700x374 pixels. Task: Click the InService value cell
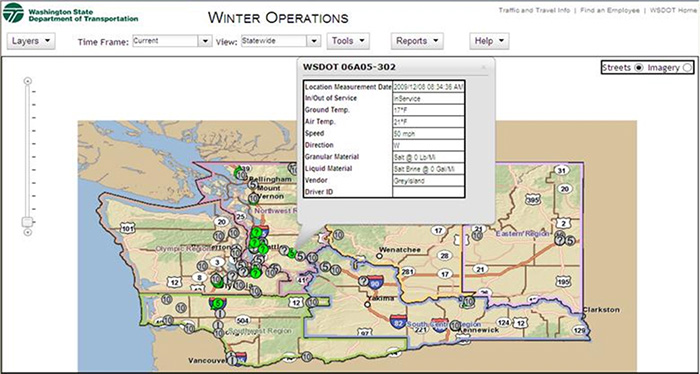pos(429,99)
